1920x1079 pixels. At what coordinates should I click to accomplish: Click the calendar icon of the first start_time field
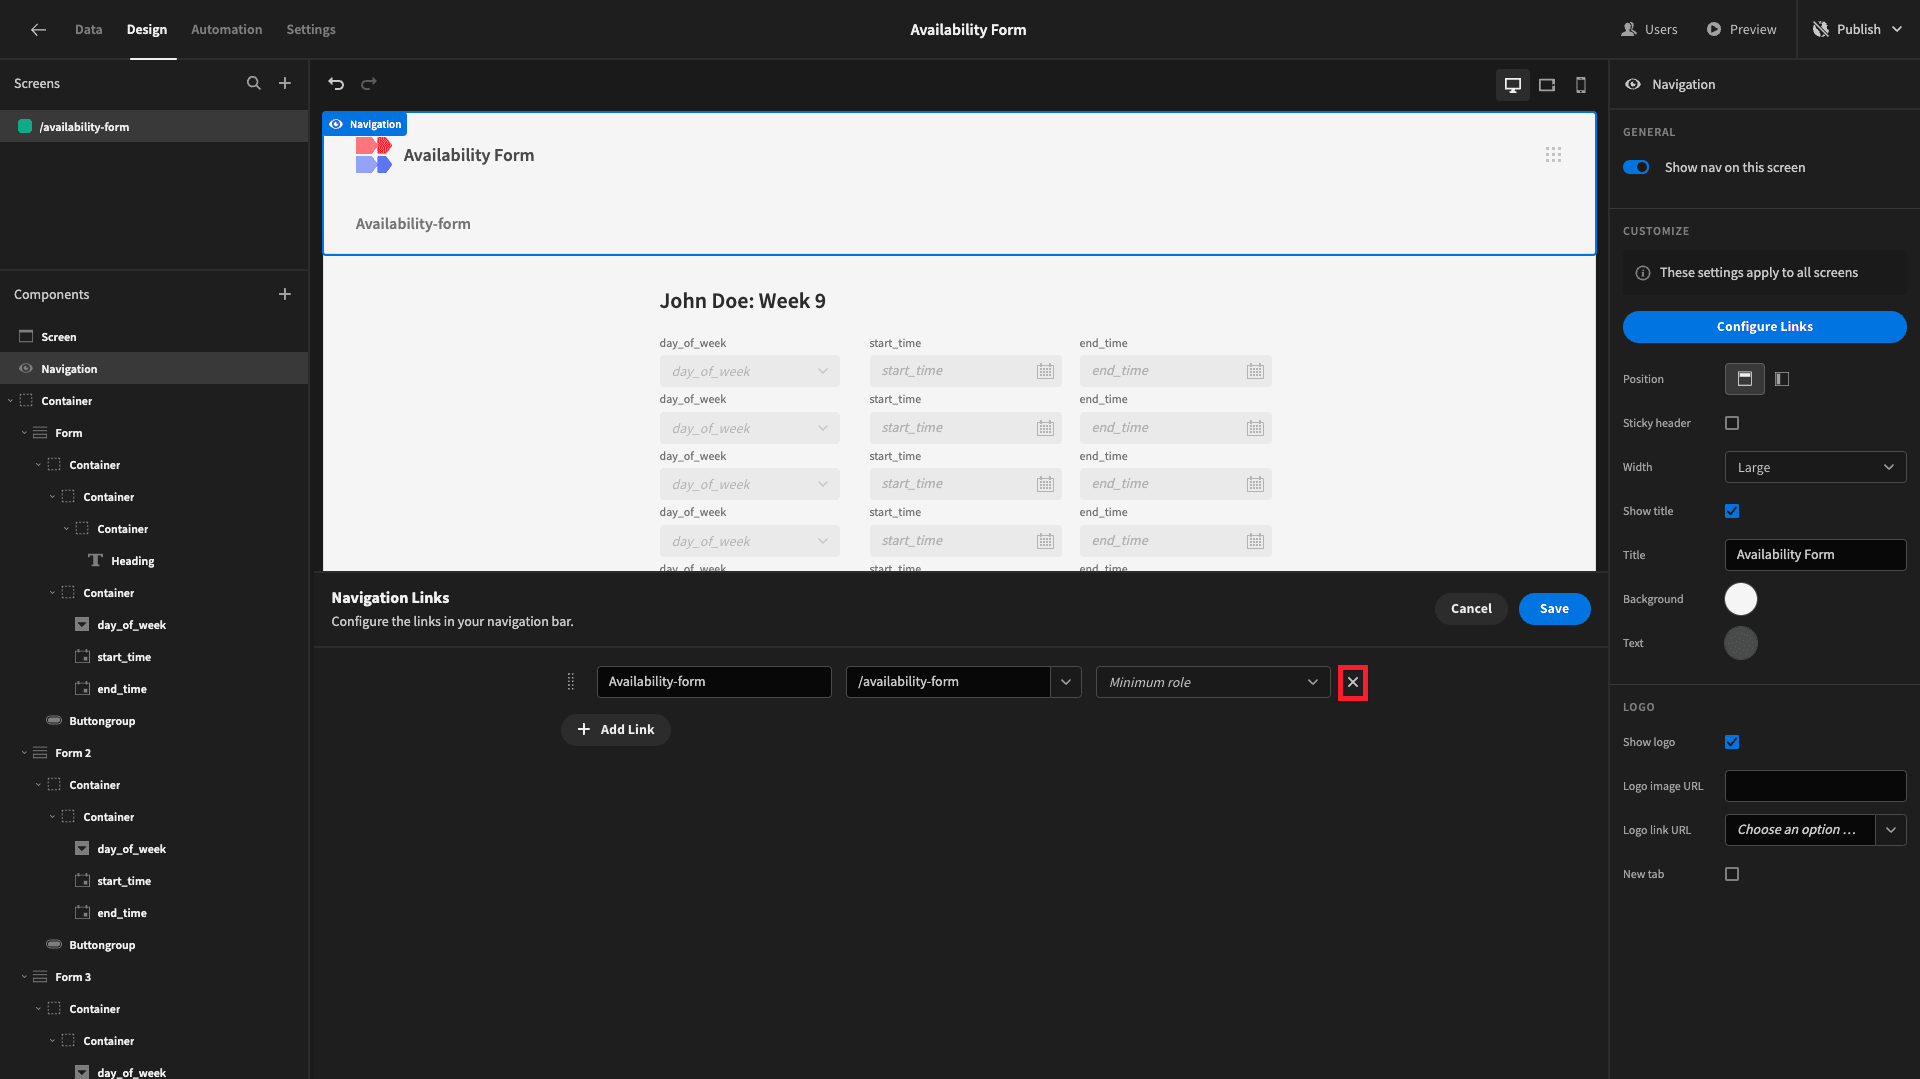pyautogui.click(x=1045, y=371)
